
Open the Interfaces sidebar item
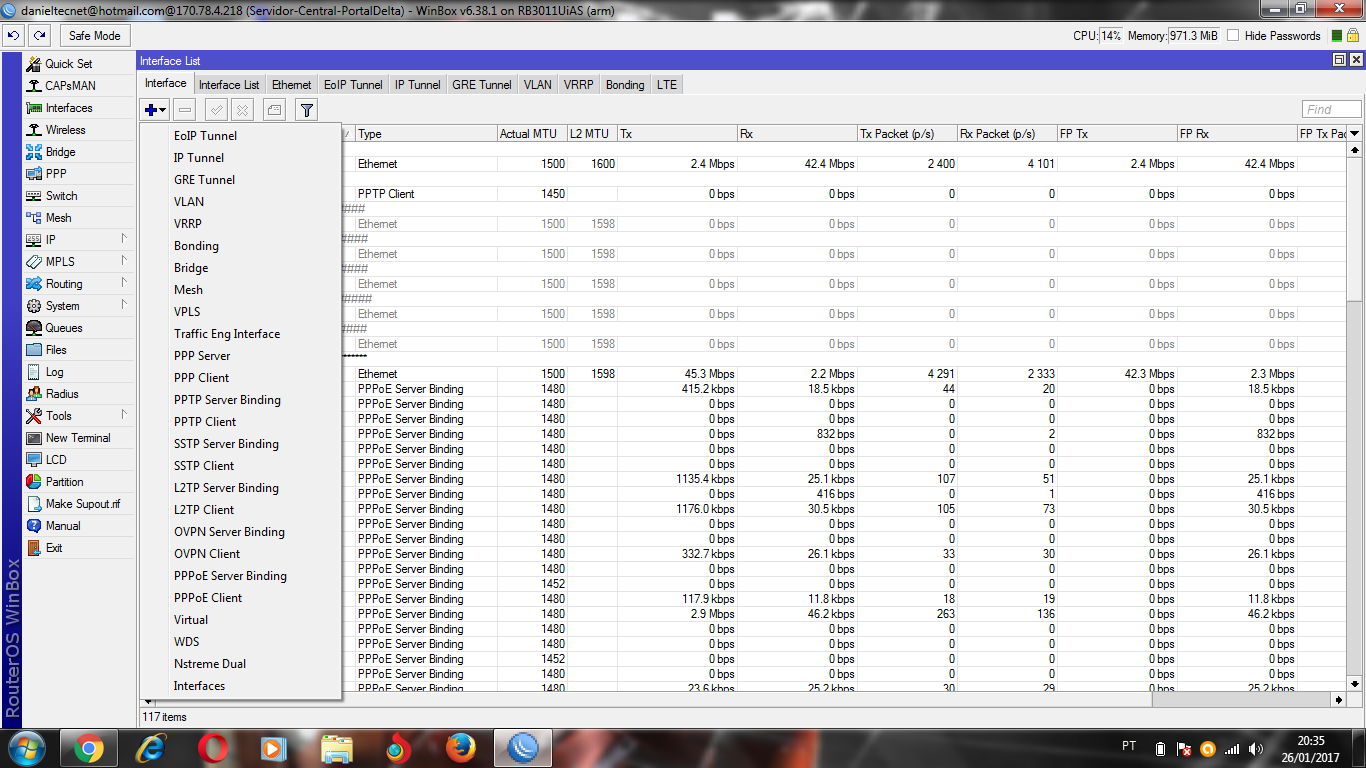(68, 108)
